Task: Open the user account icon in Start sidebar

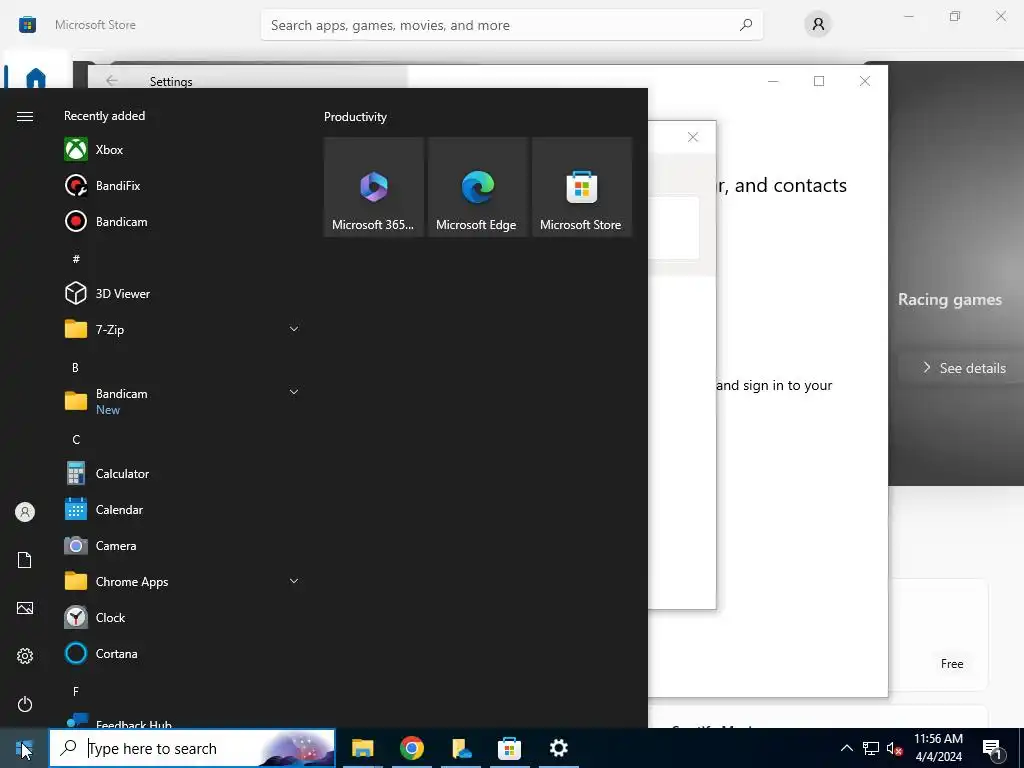Action: pos(25,512)
